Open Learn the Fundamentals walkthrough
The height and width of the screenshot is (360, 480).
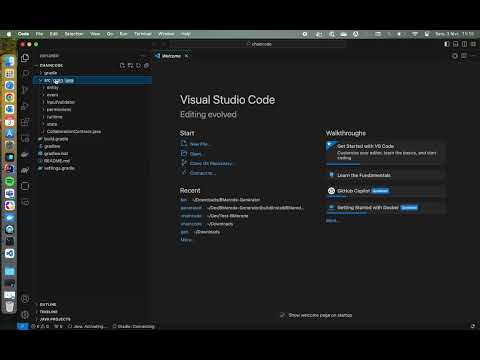click(386, 175)
